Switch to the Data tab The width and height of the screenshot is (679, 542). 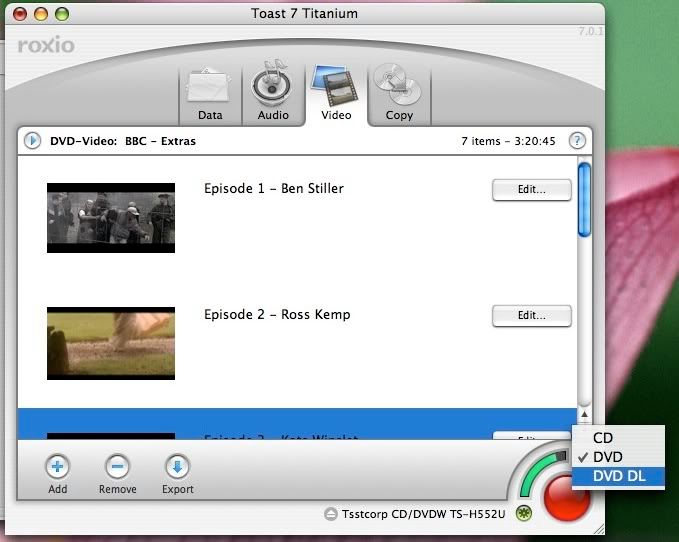point(210,94)
